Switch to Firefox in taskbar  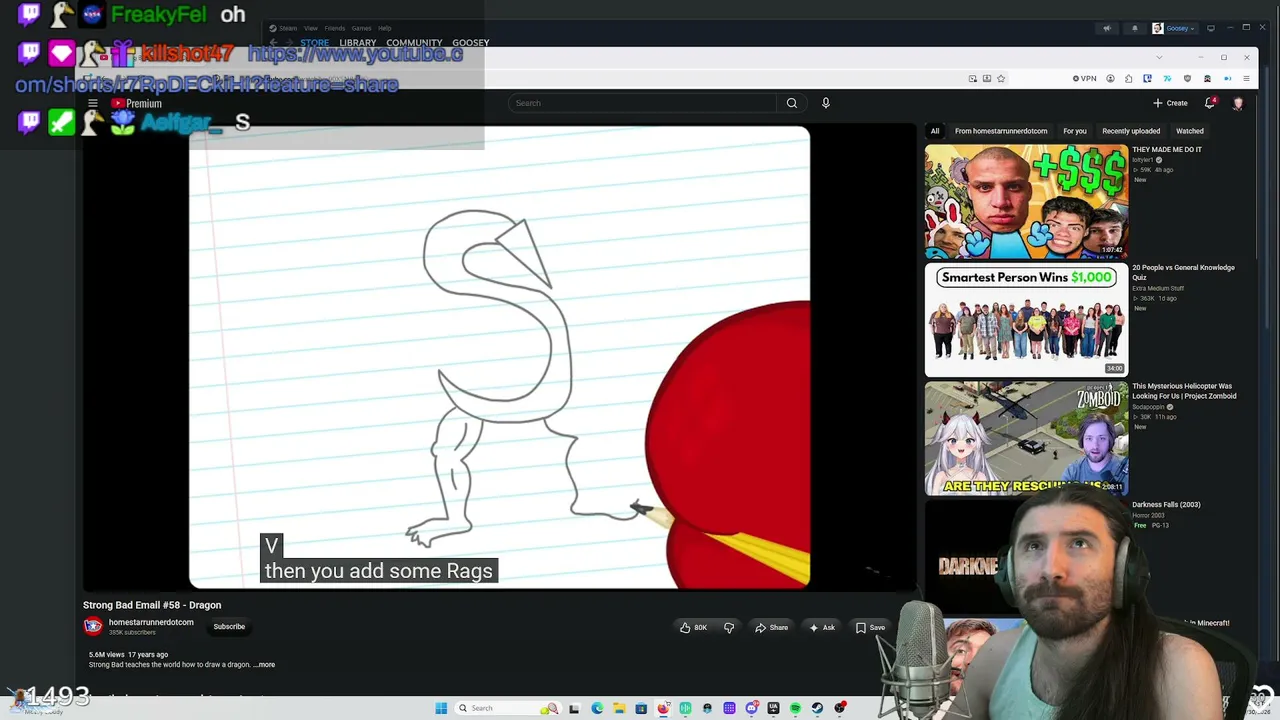[x=663, y=708]
